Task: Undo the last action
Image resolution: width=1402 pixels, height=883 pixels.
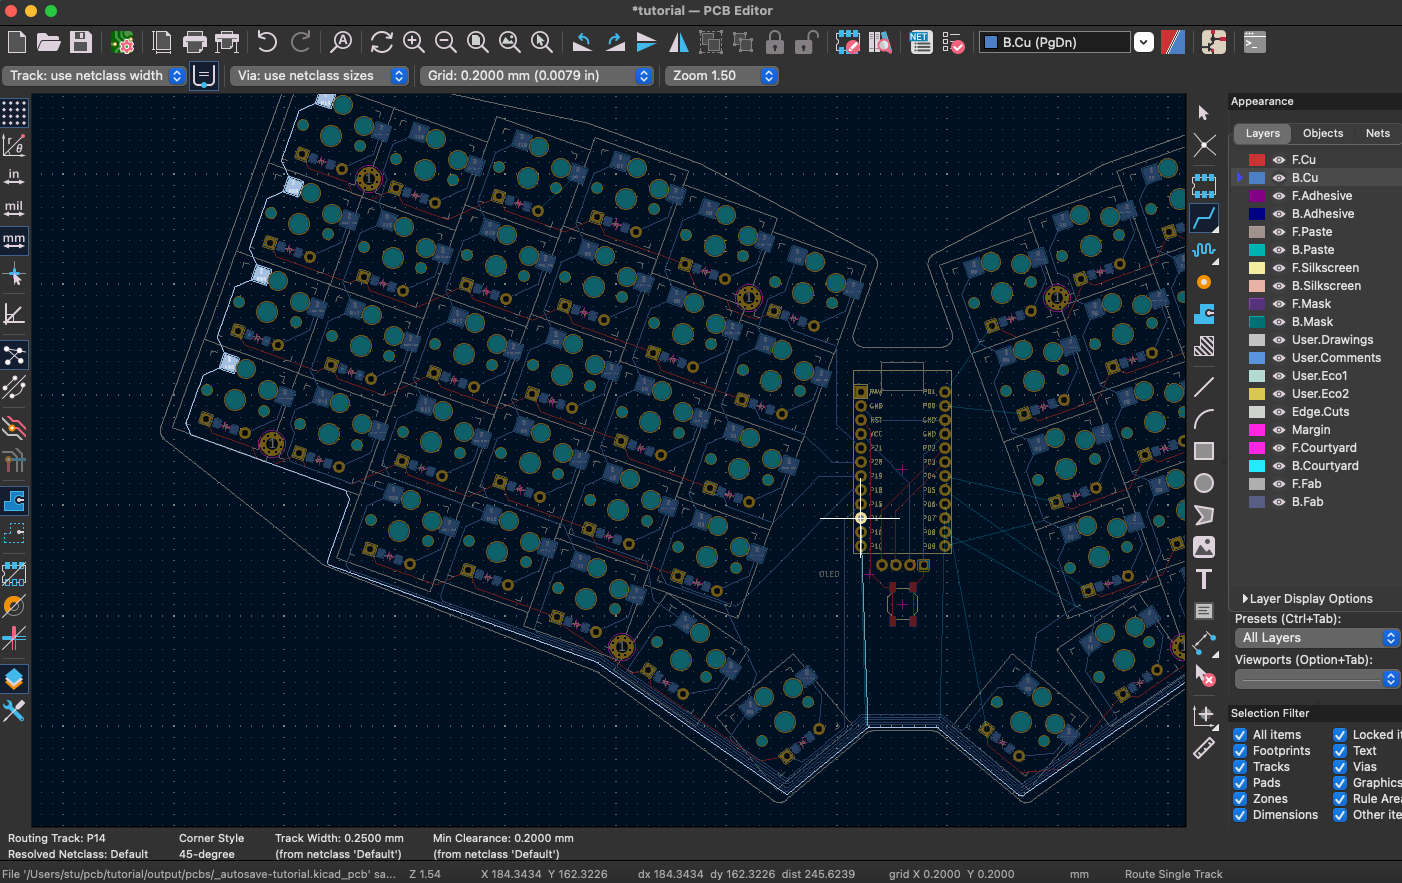Action: (x=267, y=42)
